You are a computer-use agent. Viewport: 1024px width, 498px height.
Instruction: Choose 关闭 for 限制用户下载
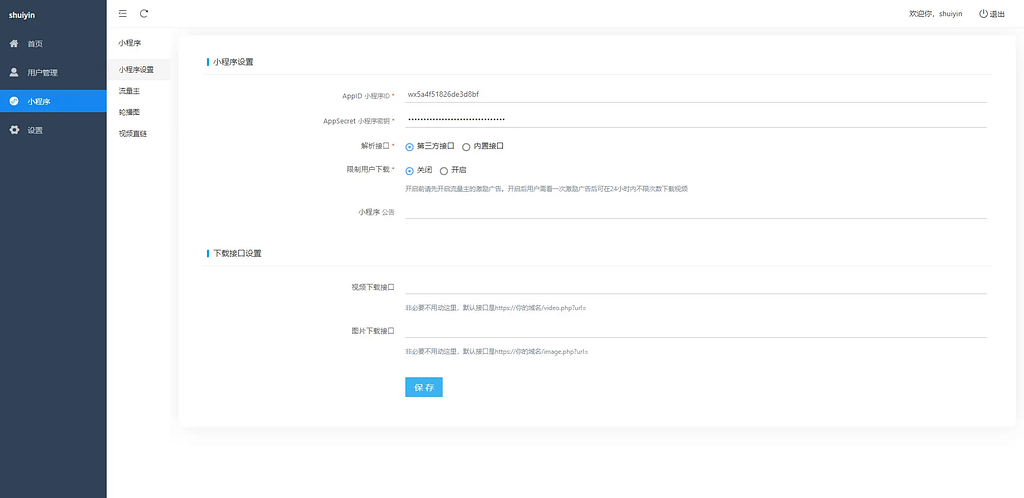pyautogui.click(x=409, y=171)
